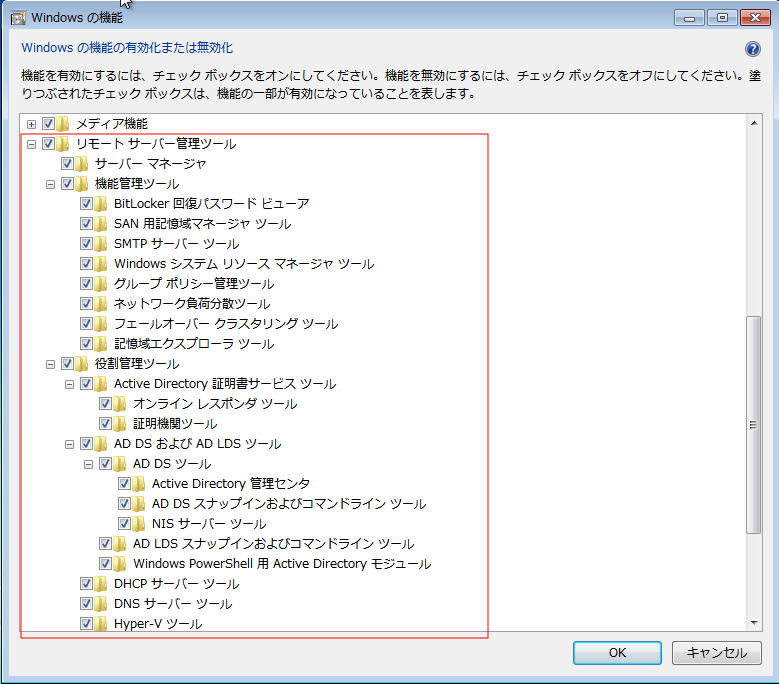Click the Windows の機能 title bar icon
This screenshot has width=779, height=684.
18,18
